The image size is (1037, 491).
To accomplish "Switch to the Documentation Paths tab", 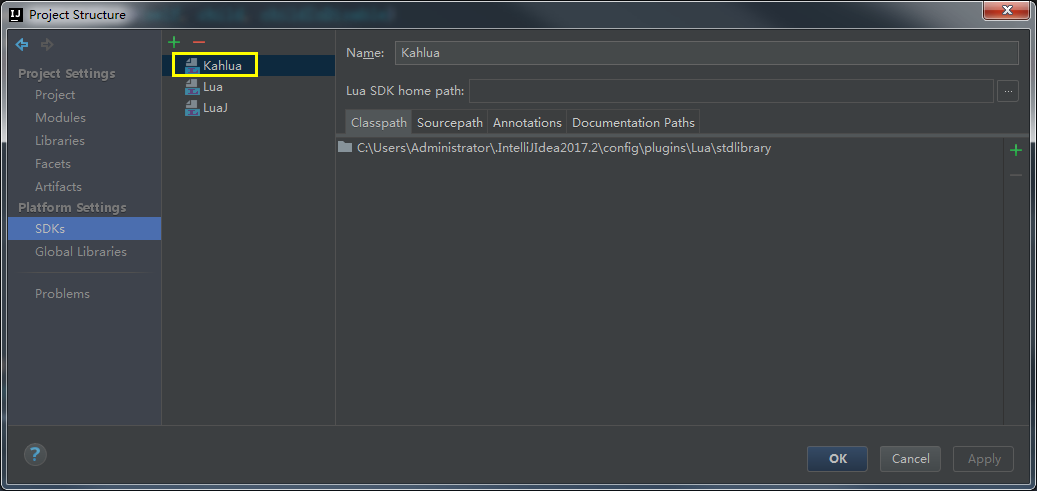I will 633,122.
